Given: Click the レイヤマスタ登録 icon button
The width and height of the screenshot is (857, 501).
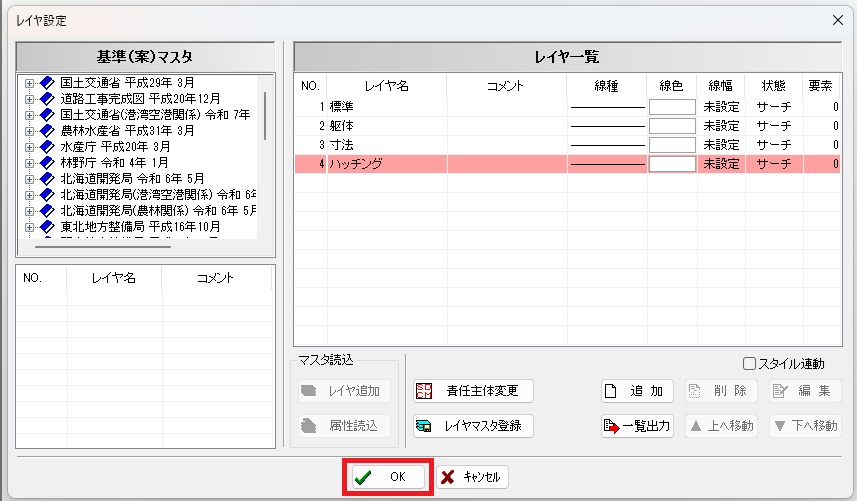Looking at the screenshot, I should (x=473, y=426).
